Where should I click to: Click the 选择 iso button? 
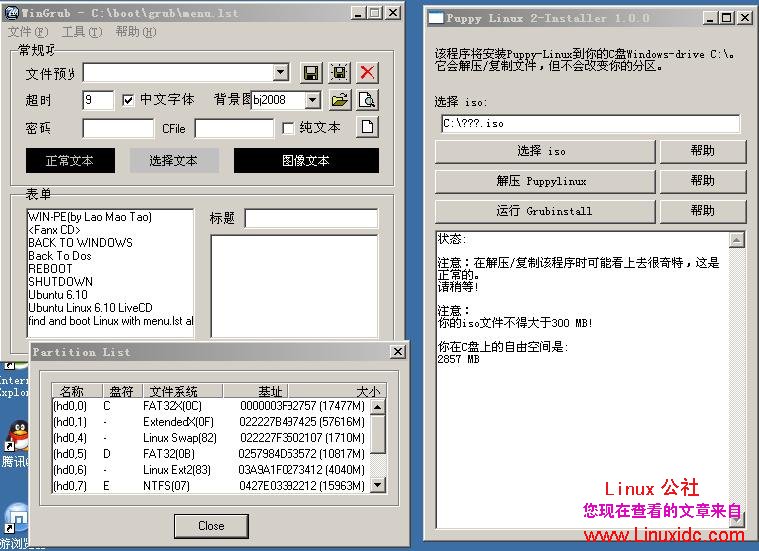(545, 152)
